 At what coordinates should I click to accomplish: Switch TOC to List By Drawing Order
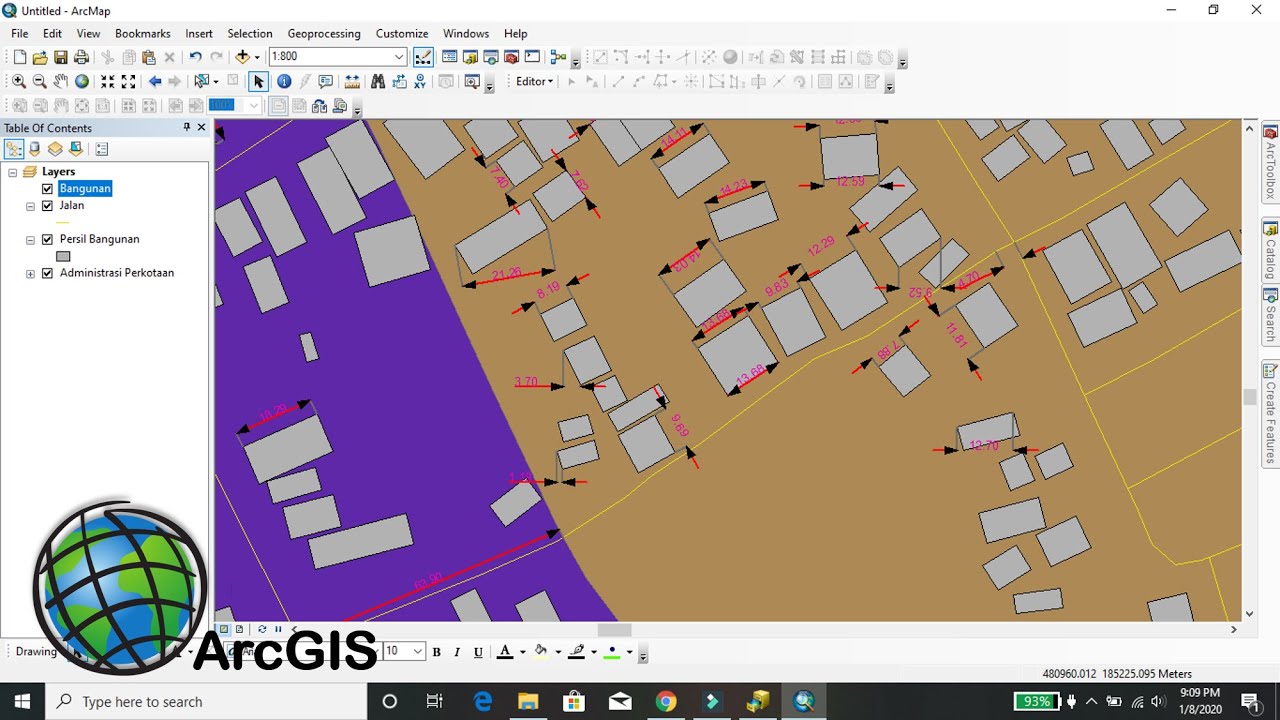tap(14, 149)
